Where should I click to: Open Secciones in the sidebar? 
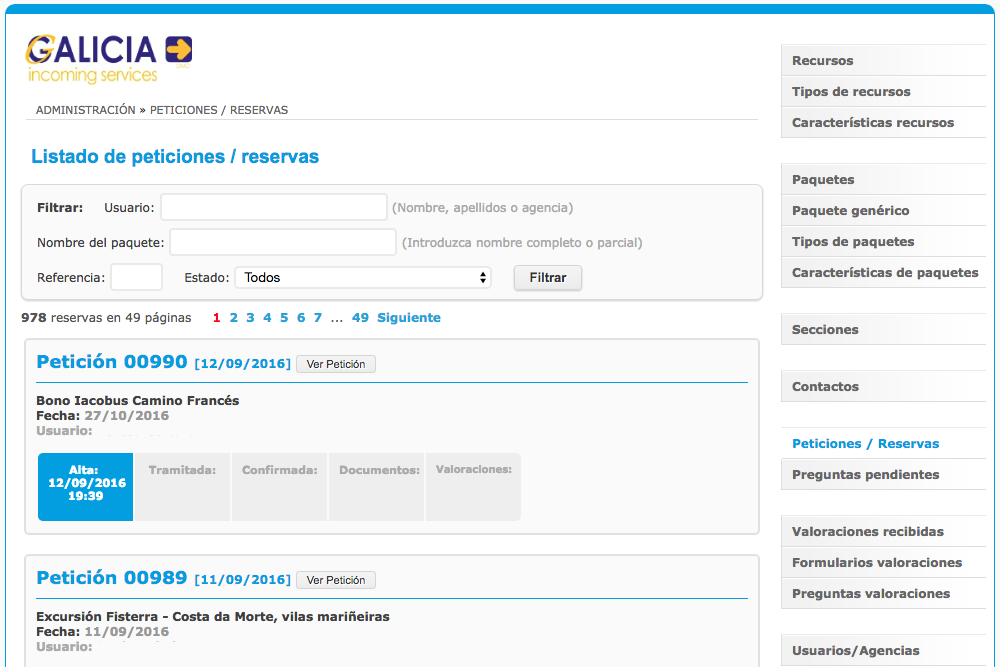click(883, 330)
